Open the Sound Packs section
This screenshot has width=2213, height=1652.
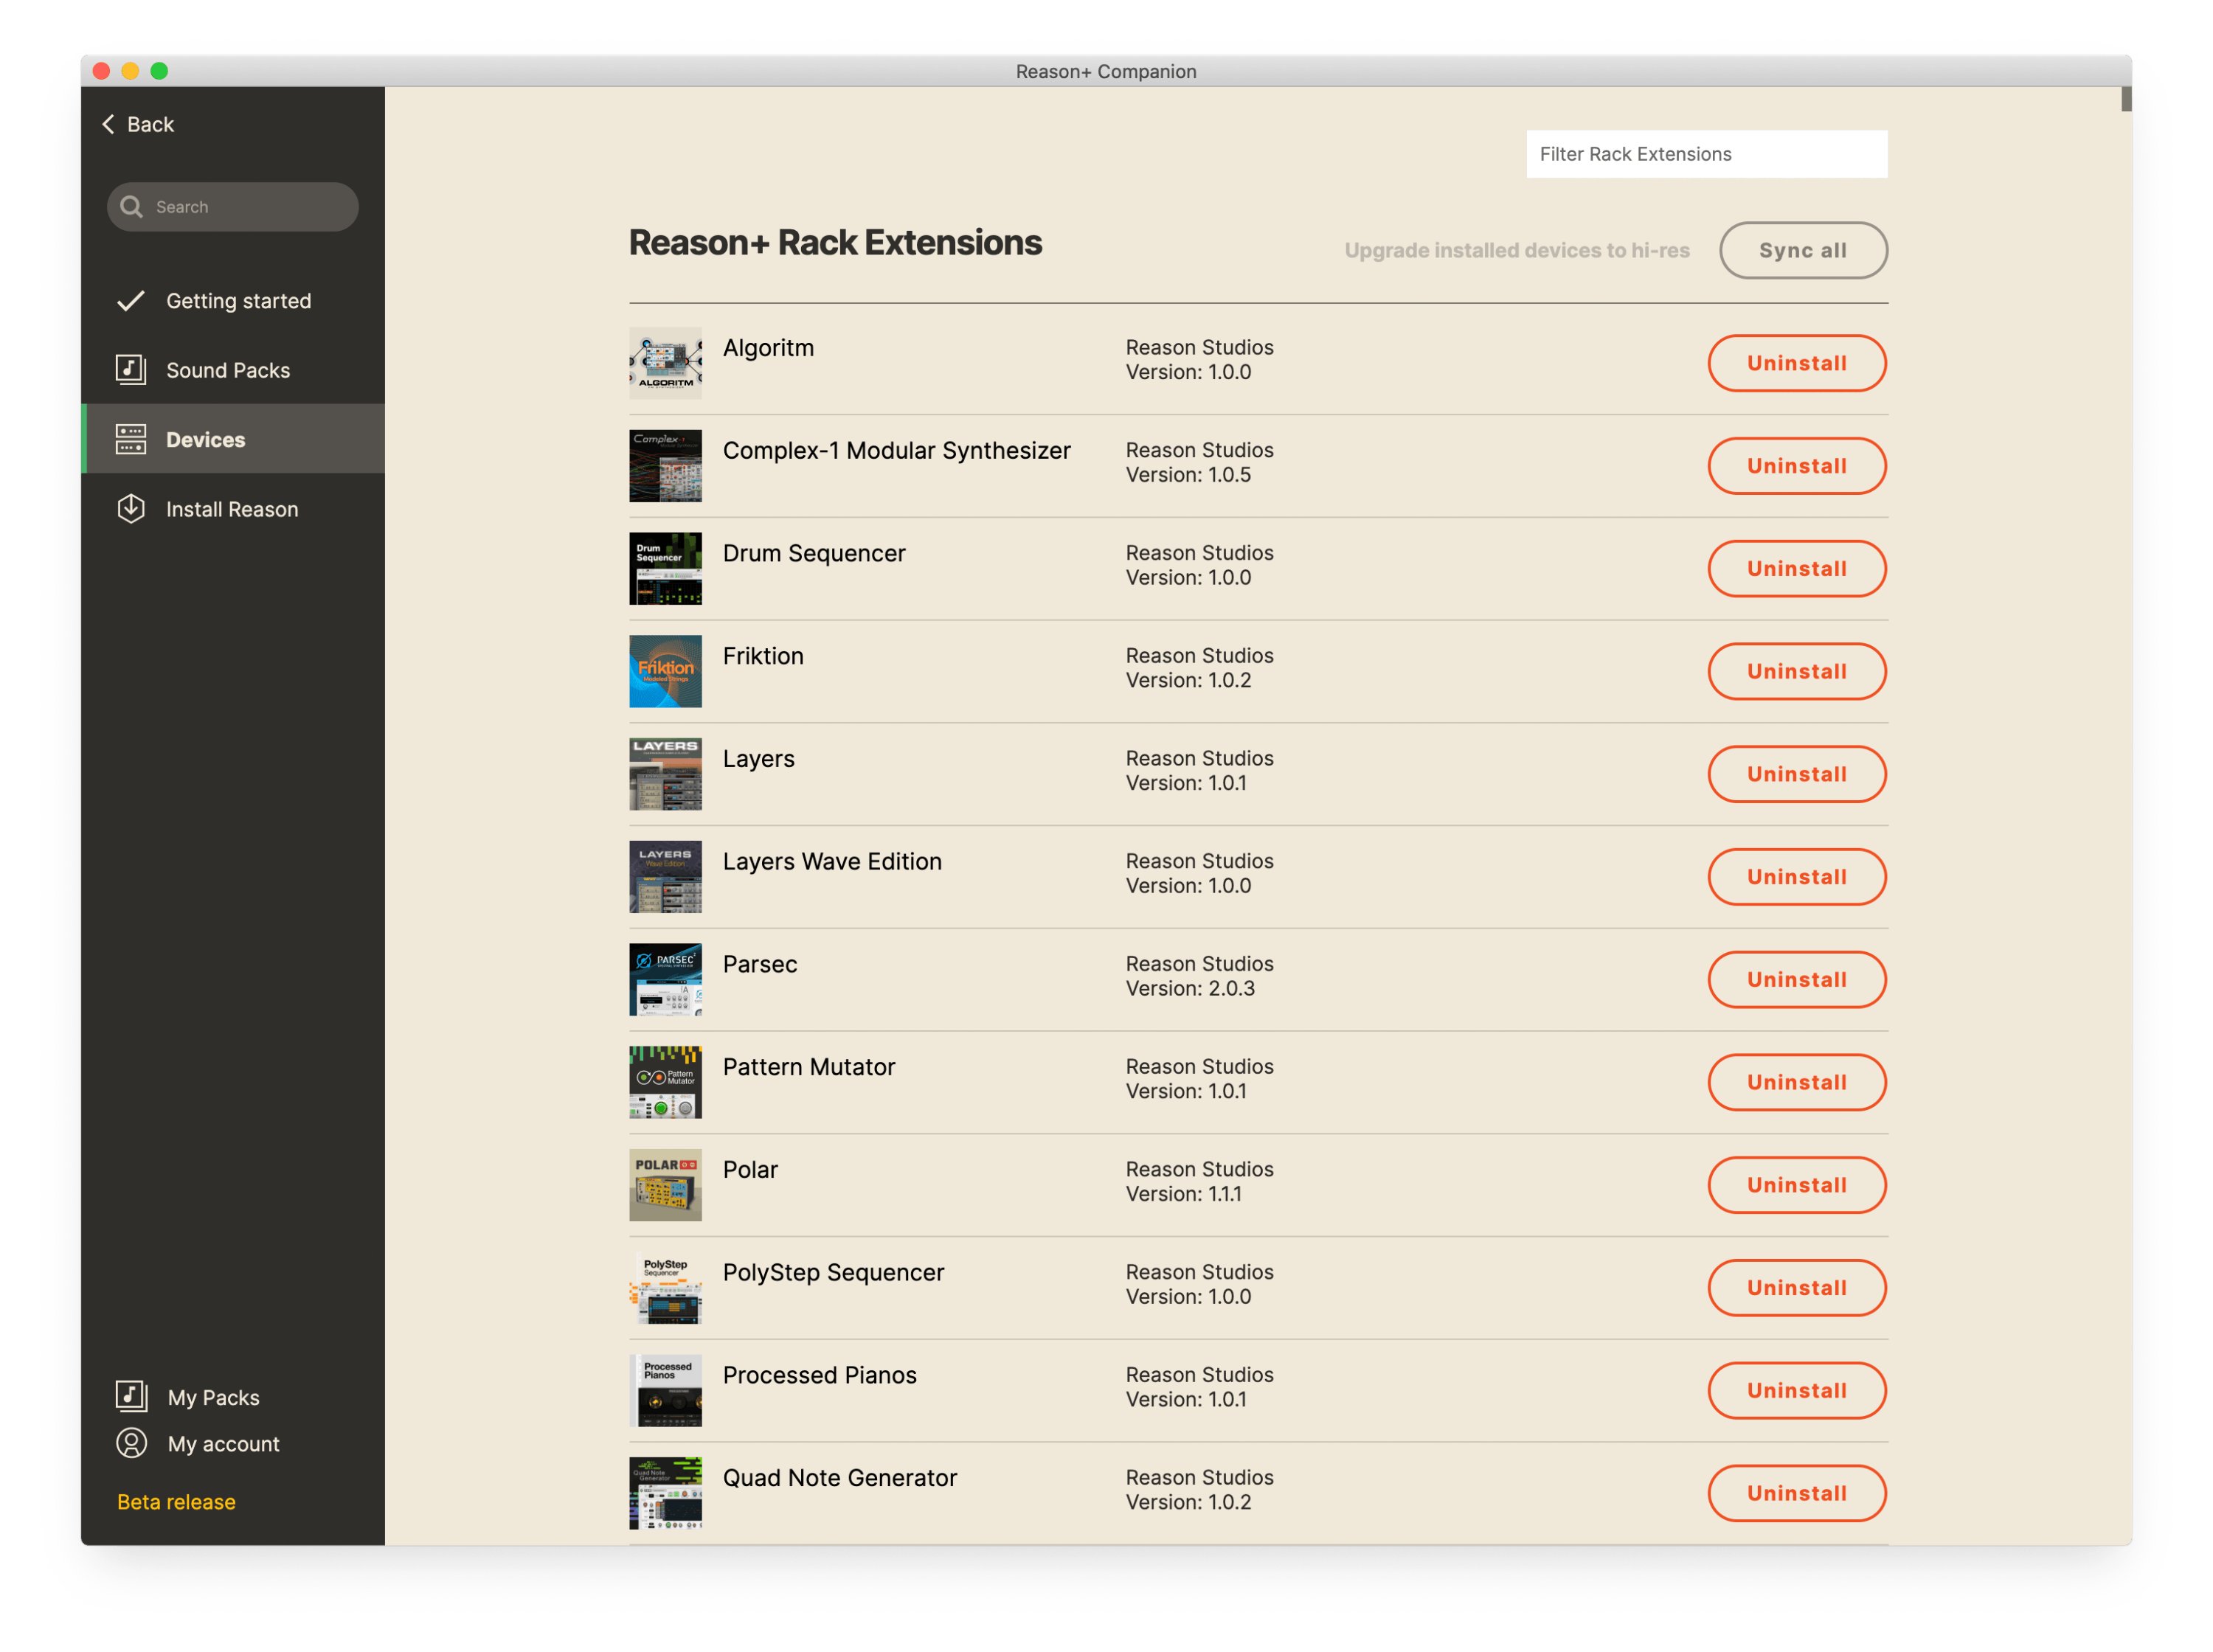228,370
